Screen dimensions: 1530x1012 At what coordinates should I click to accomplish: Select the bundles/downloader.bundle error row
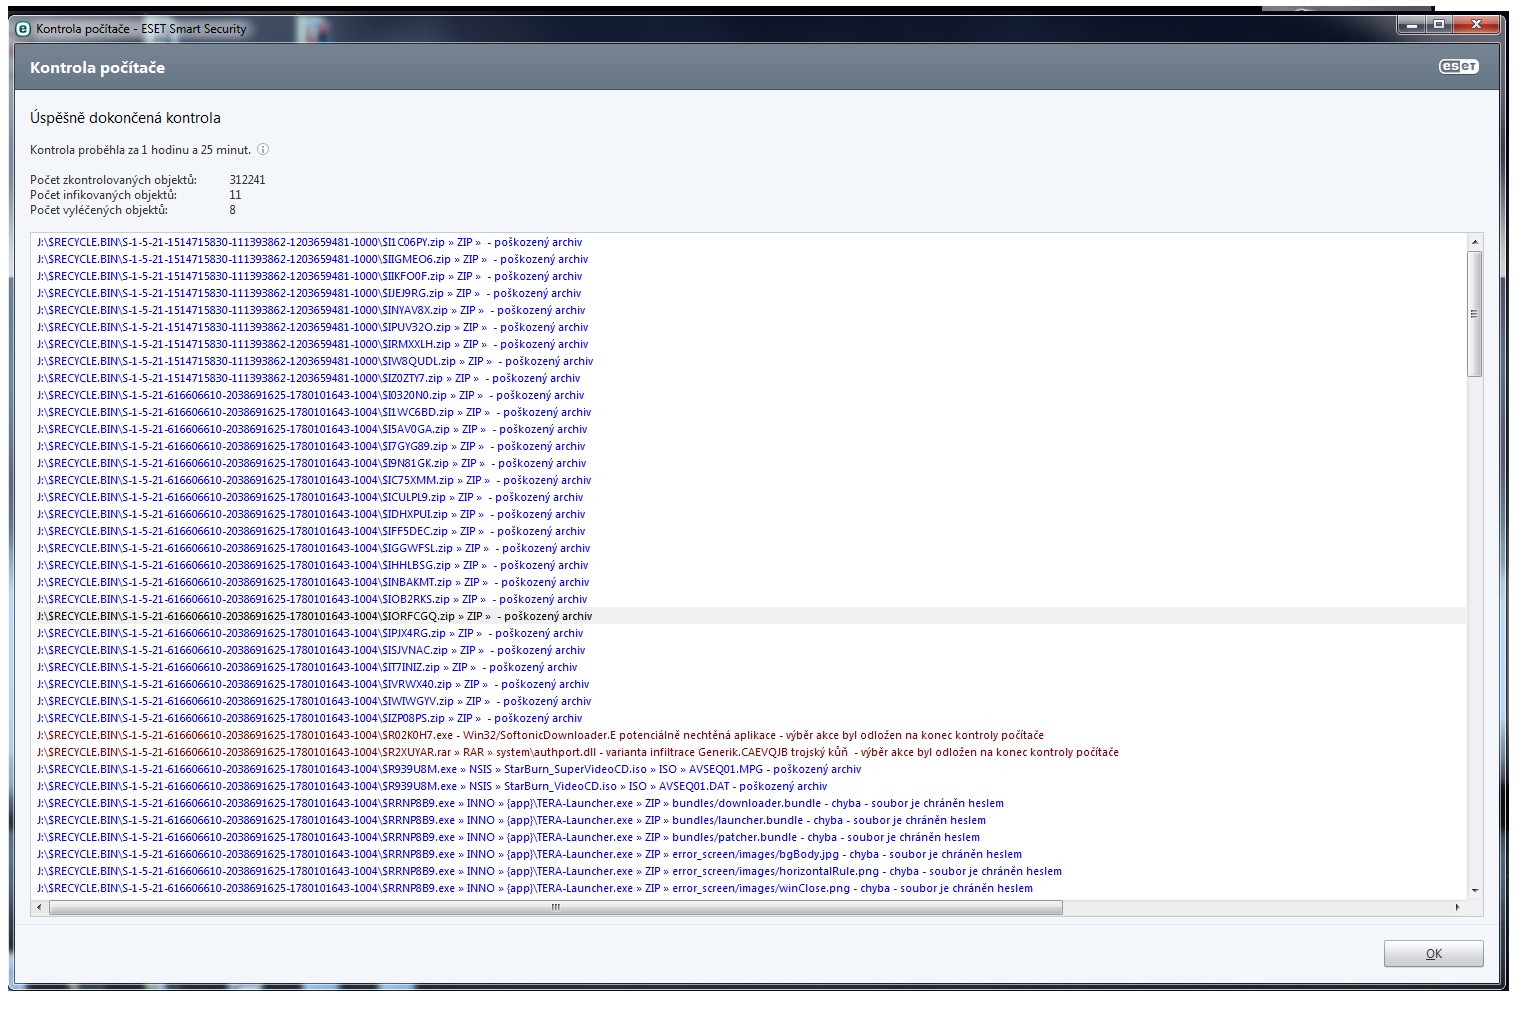coord(750,803)
